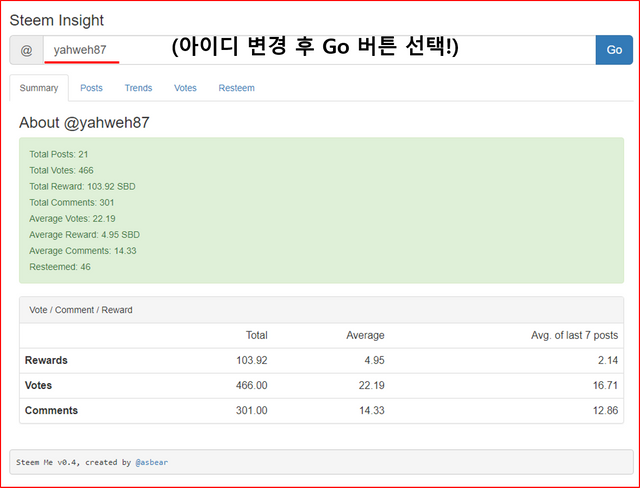Click the Total Votes: 466 line

pyautogui.click(x=61, y=170)
